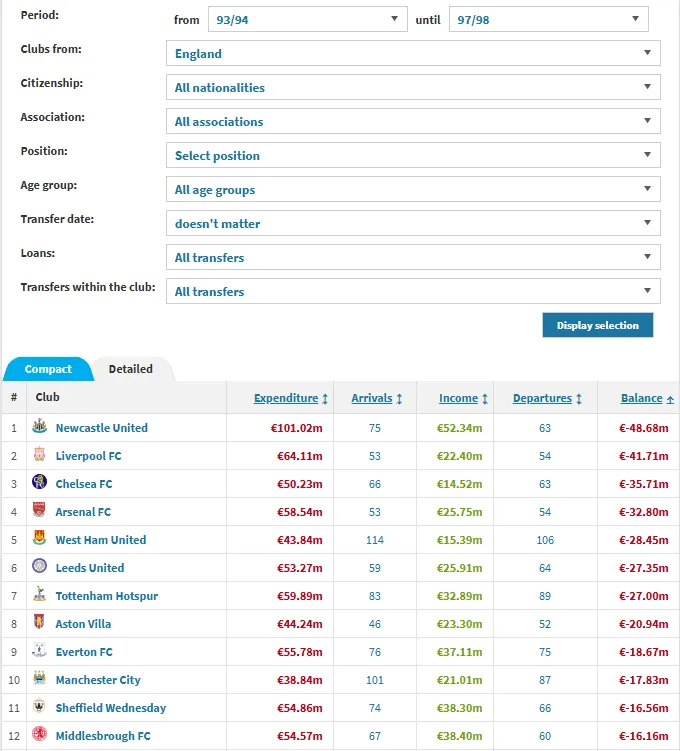Click the Aston Villa crest icon
The height and width of the screenshot is (751, 680).
tap(39, 624)
